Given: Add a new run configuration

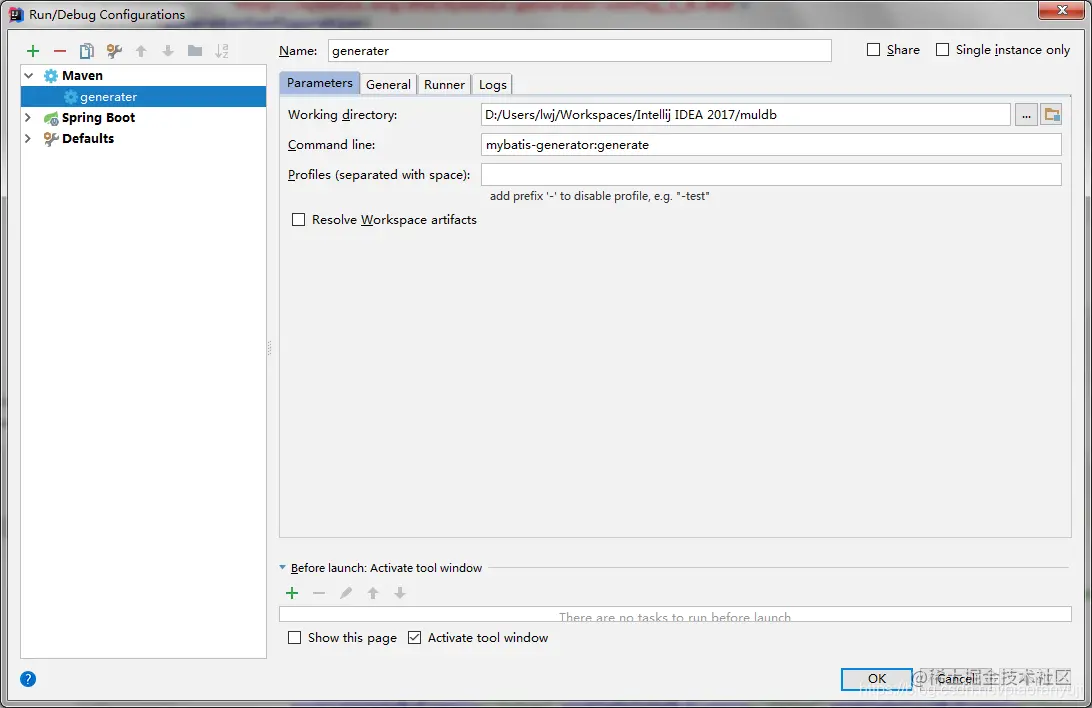Looking at the screenshot, I should [x=33, y=51].
